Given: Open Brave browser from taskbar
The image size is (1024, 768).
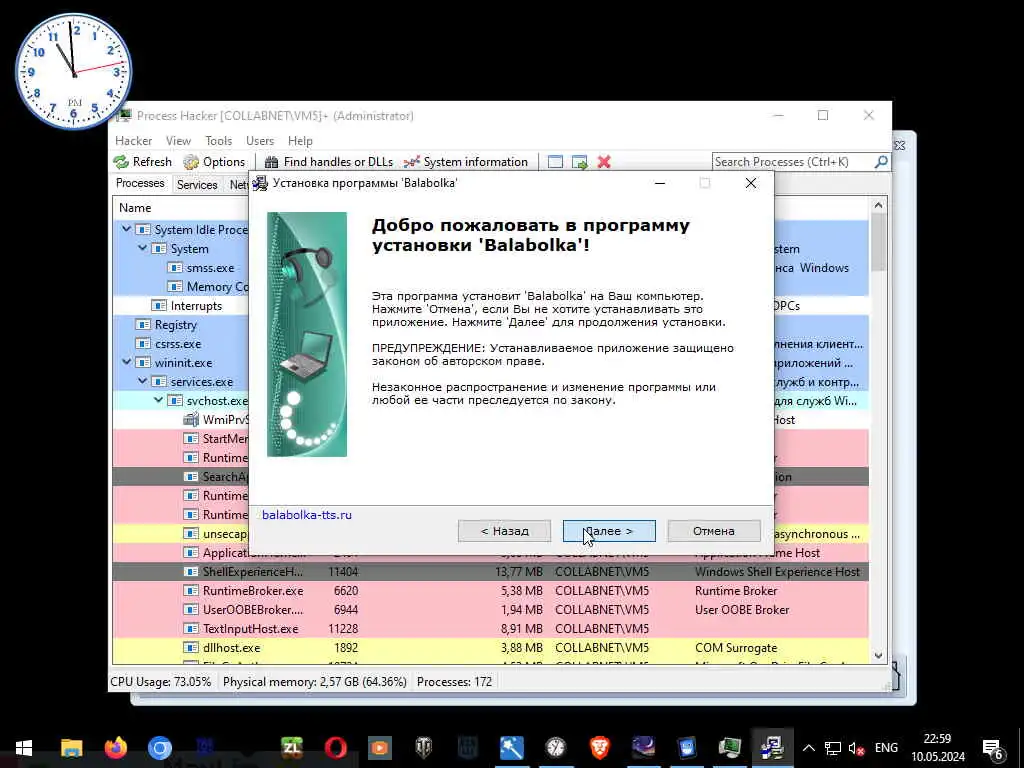Looking at the screenshot, I should 600,748.
